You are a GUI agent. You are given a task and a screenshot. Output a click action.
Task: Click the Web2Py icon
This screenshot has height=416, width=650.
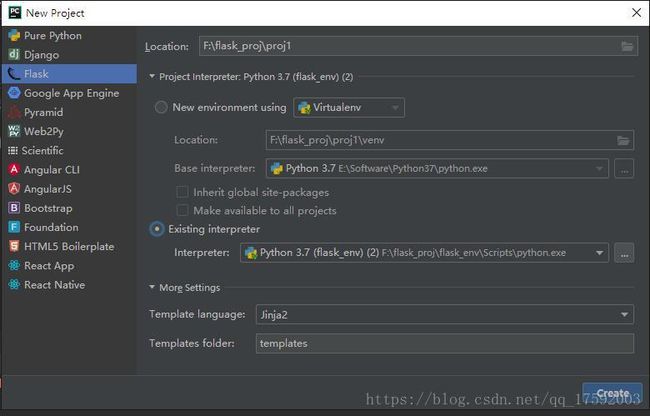14,131
